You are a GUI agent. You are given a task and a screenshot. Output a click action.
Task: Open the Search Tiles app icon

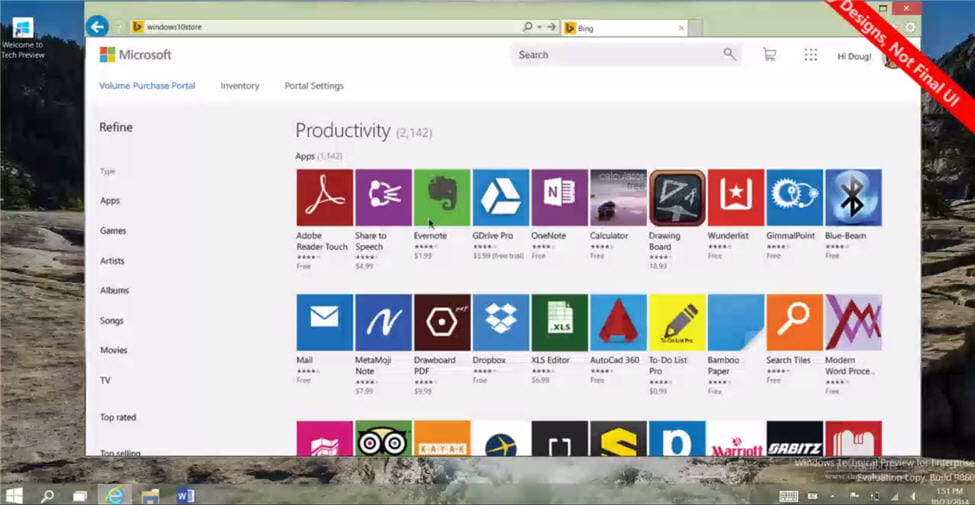pyautogui.click(x=795, y=322)
